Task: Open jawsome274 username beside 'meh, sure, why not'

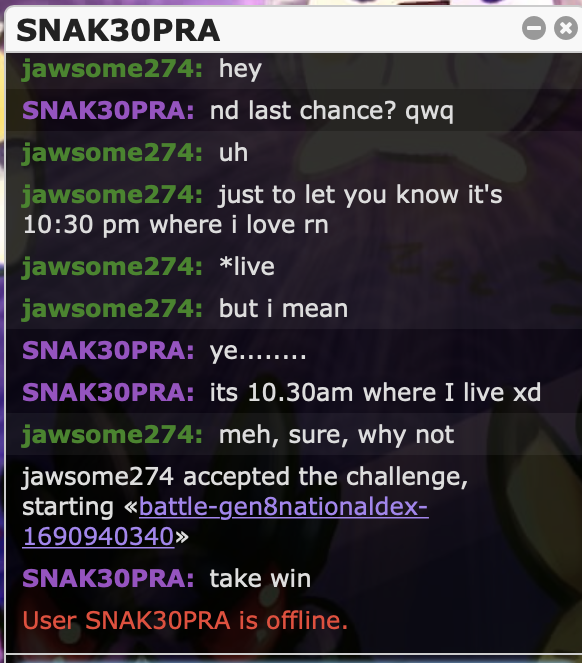Action: pyautogui.click(x=112, y=435)
